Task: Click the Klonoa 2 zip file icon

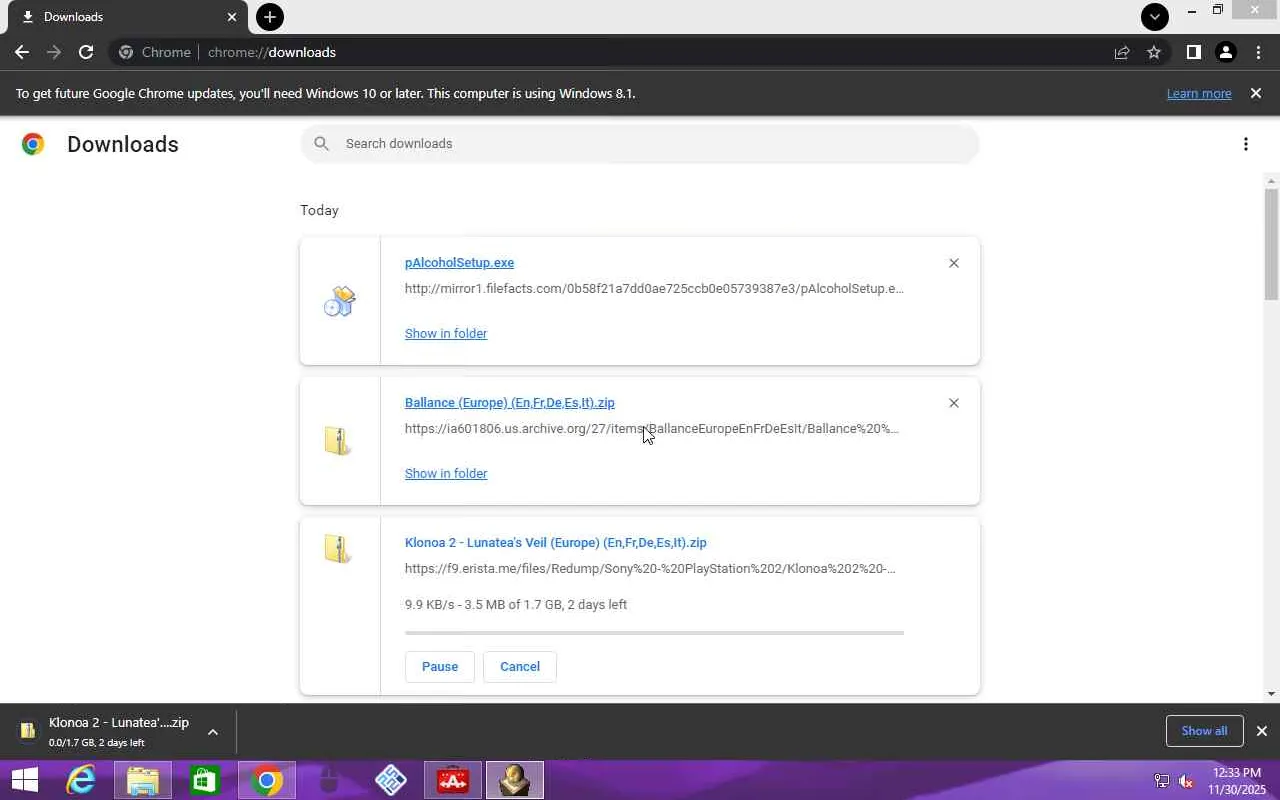Action: [338, 549]
